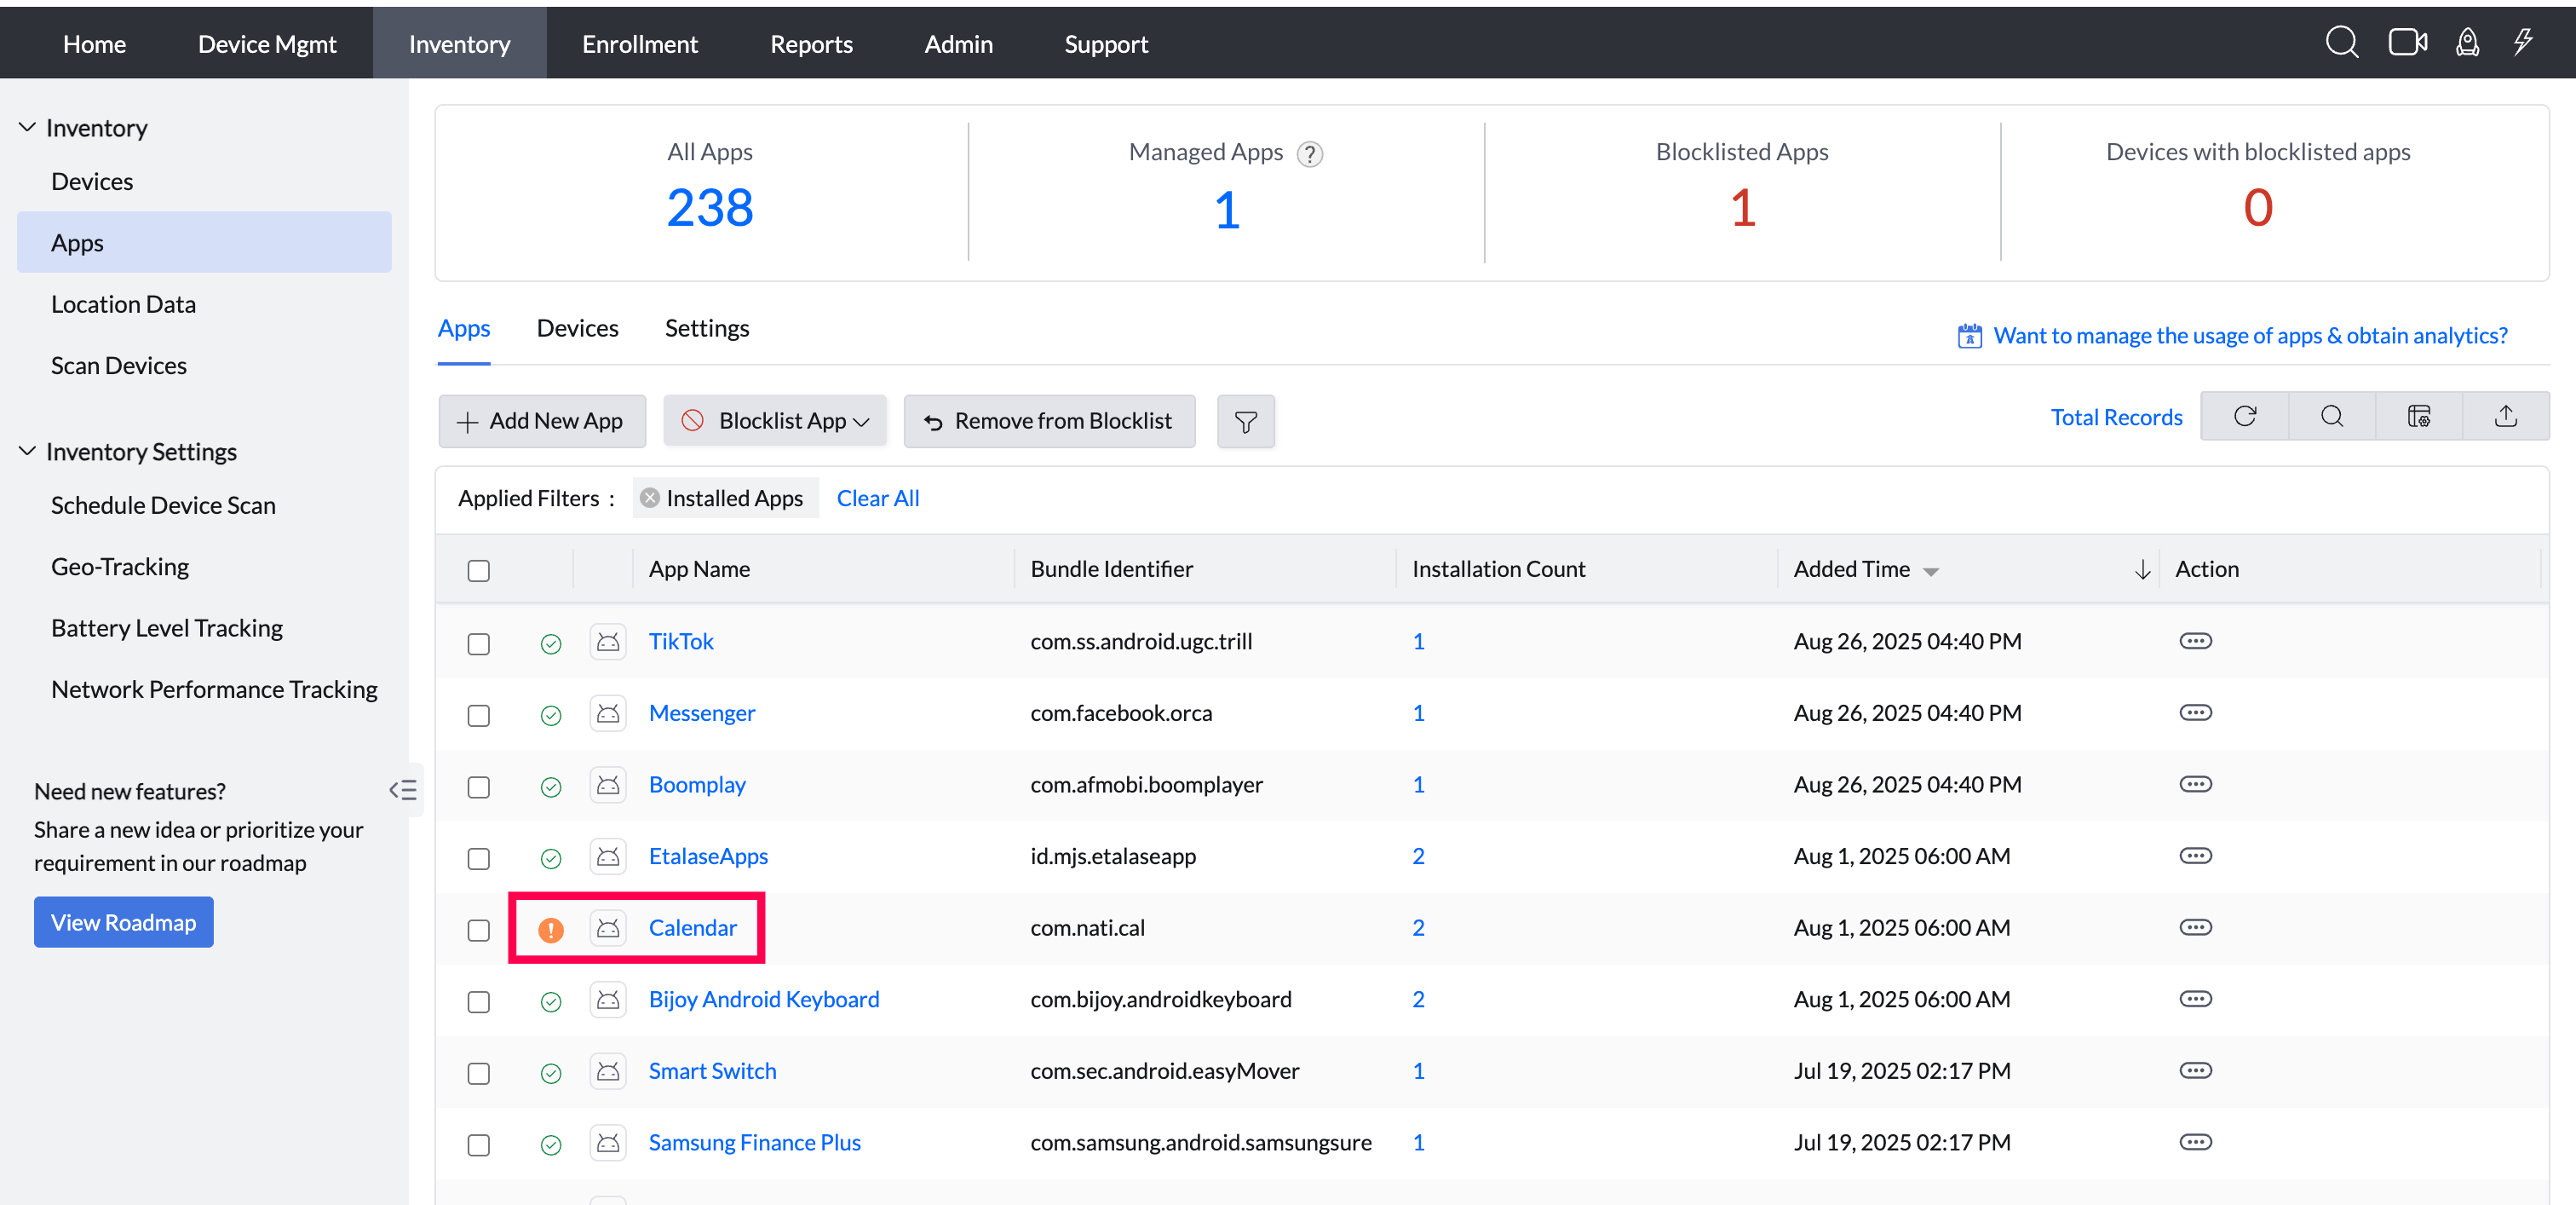Open the Enrollment menu
This screenshot has height=1205, width=2576.
click(x=639, y=44)
